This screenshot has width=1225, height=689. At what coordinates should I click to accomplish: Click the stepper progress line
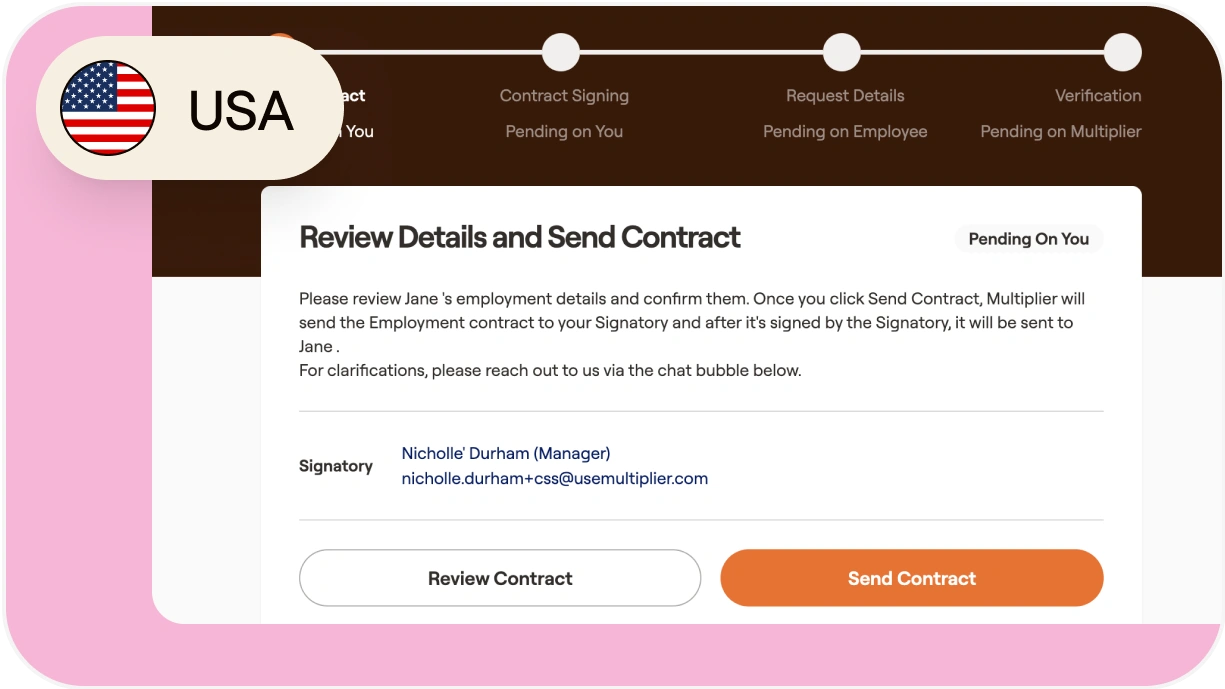point(700,51)
